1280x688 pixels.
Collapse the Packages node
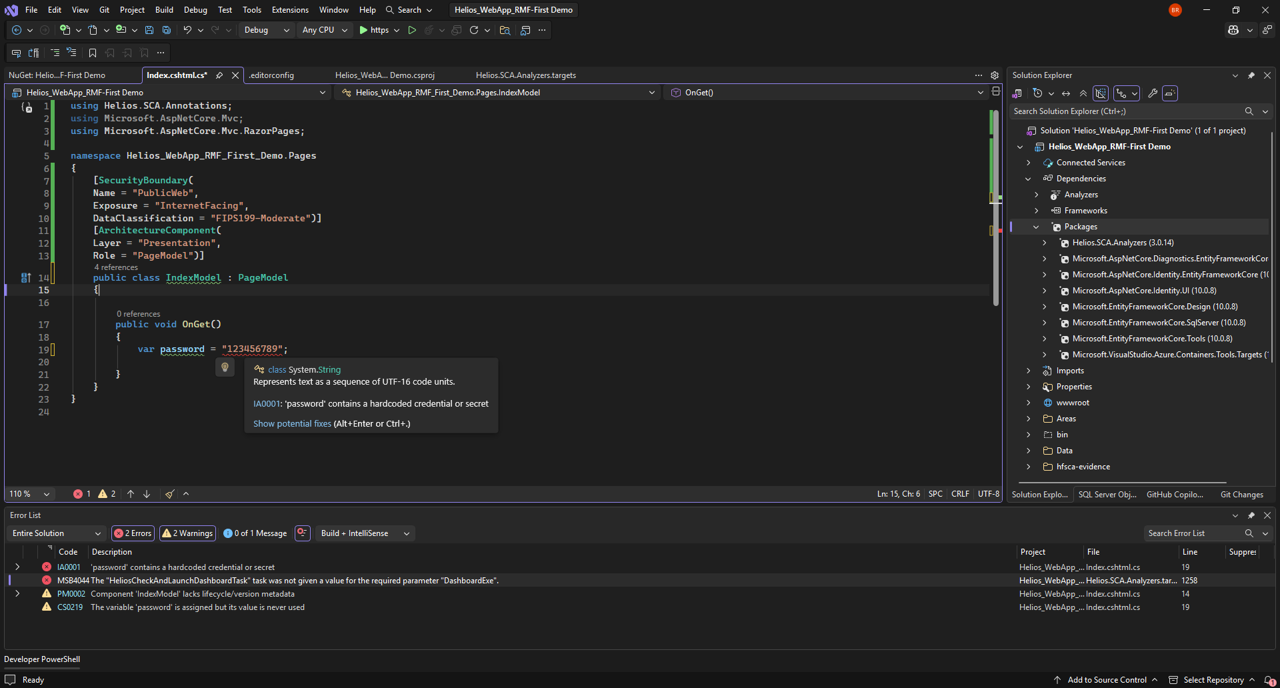coord(1036,227)
